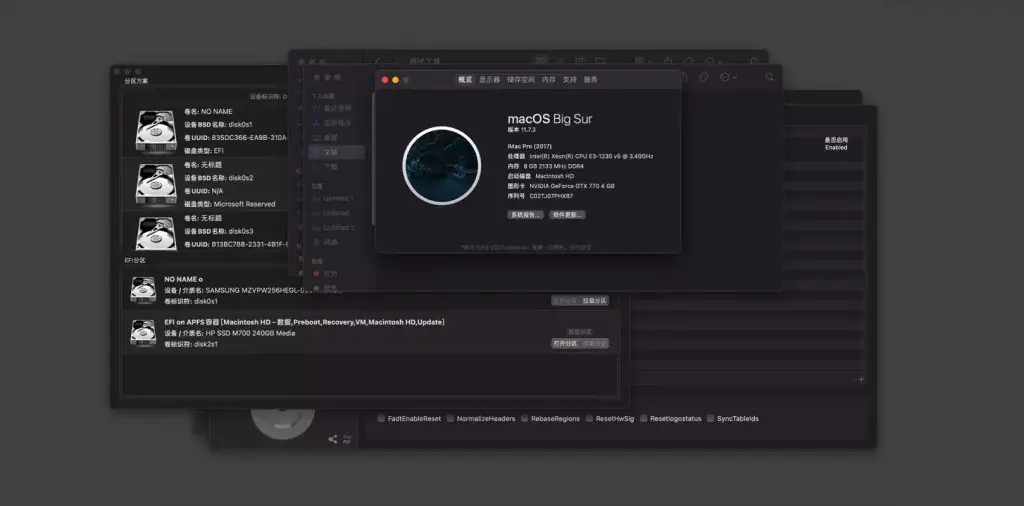The width and height of the screenshot is (1024, 506).
Task: Click the Big Sur wallpaper circle image
Action: [441, 166]
